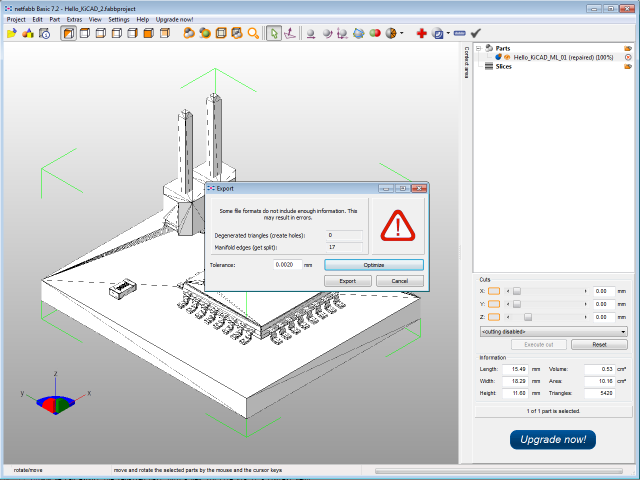Click the X cut value field
The image size is (640, 480).
[604, 291]
